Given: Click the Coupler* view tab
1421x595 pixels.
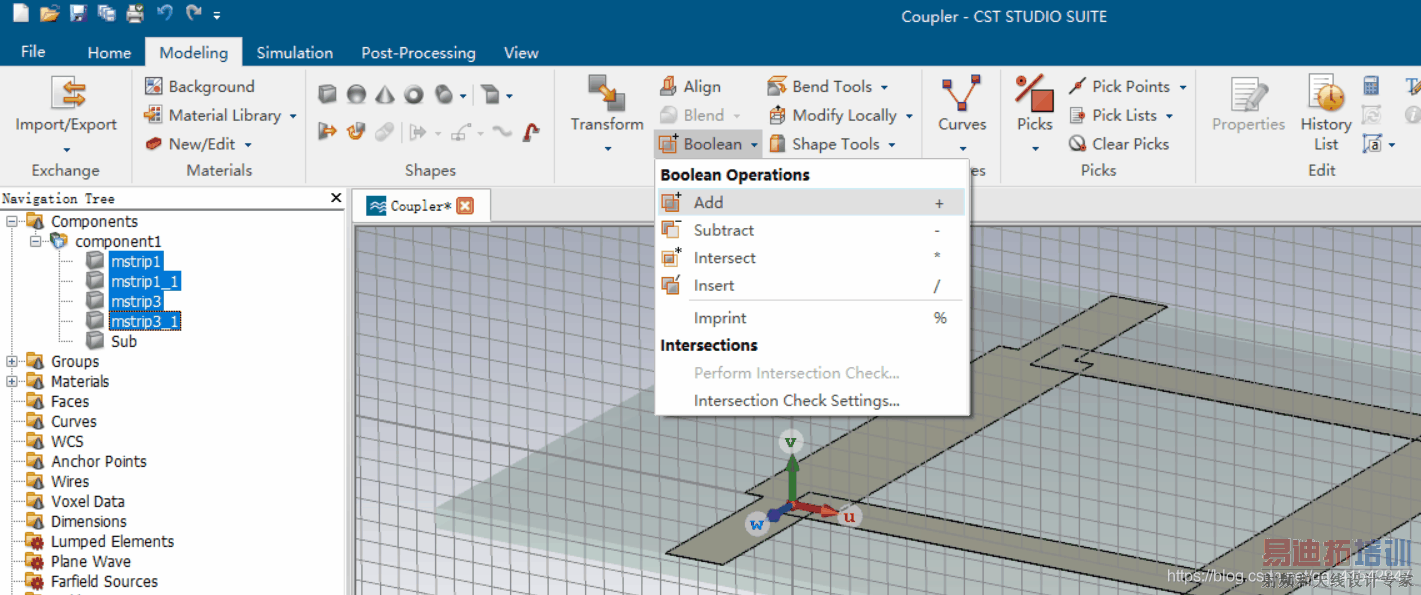Looking at the screenshot, I should (x=419, y=206).
